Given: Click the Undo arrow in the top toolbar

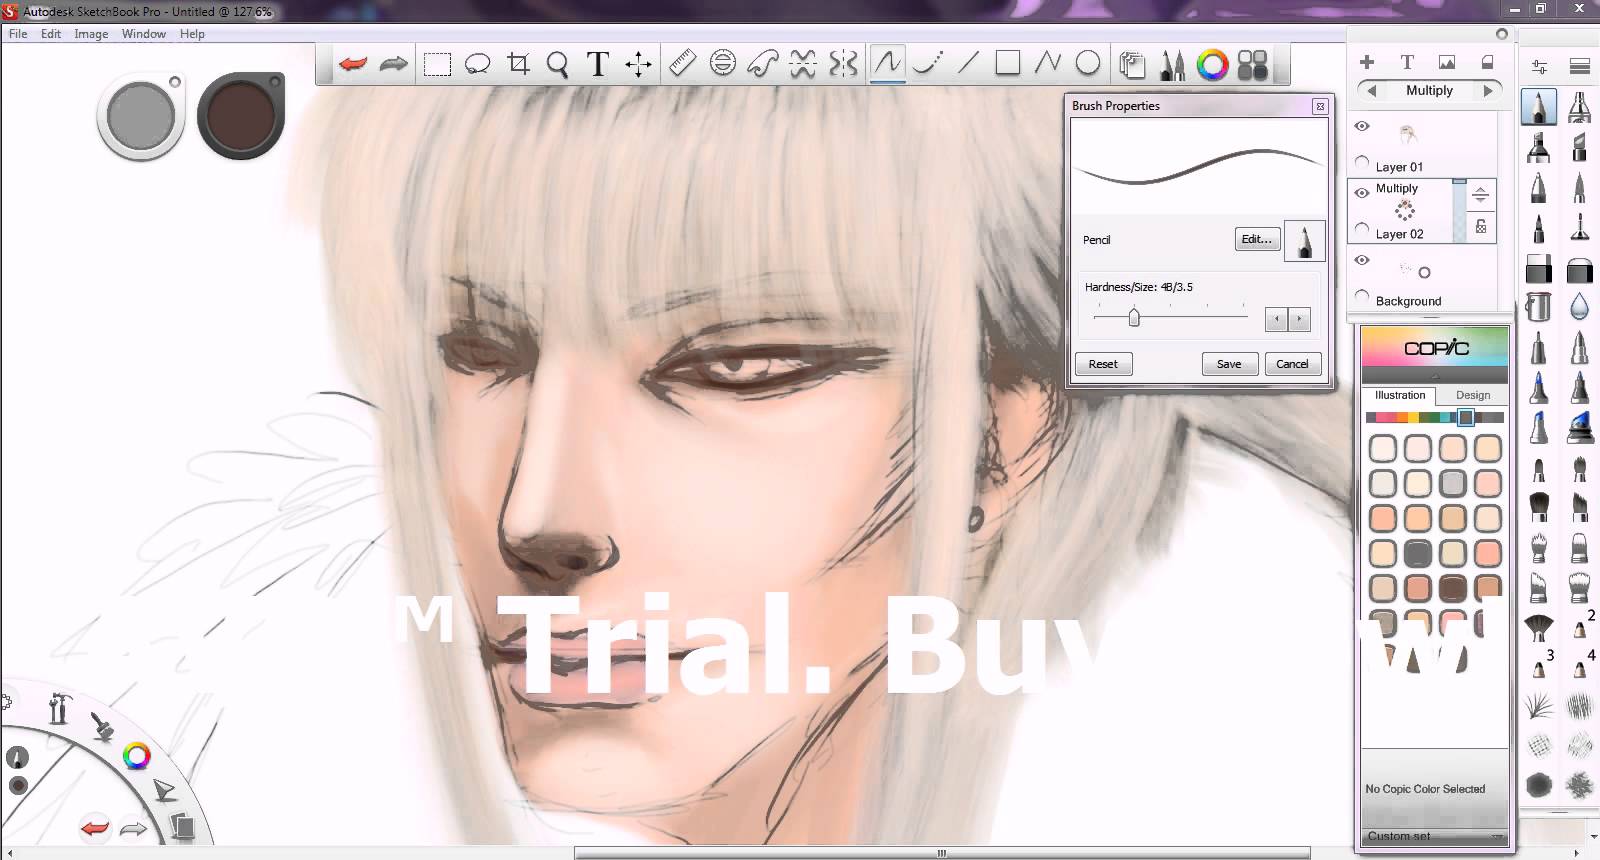Looking at the screenshot, I should 353,64.
